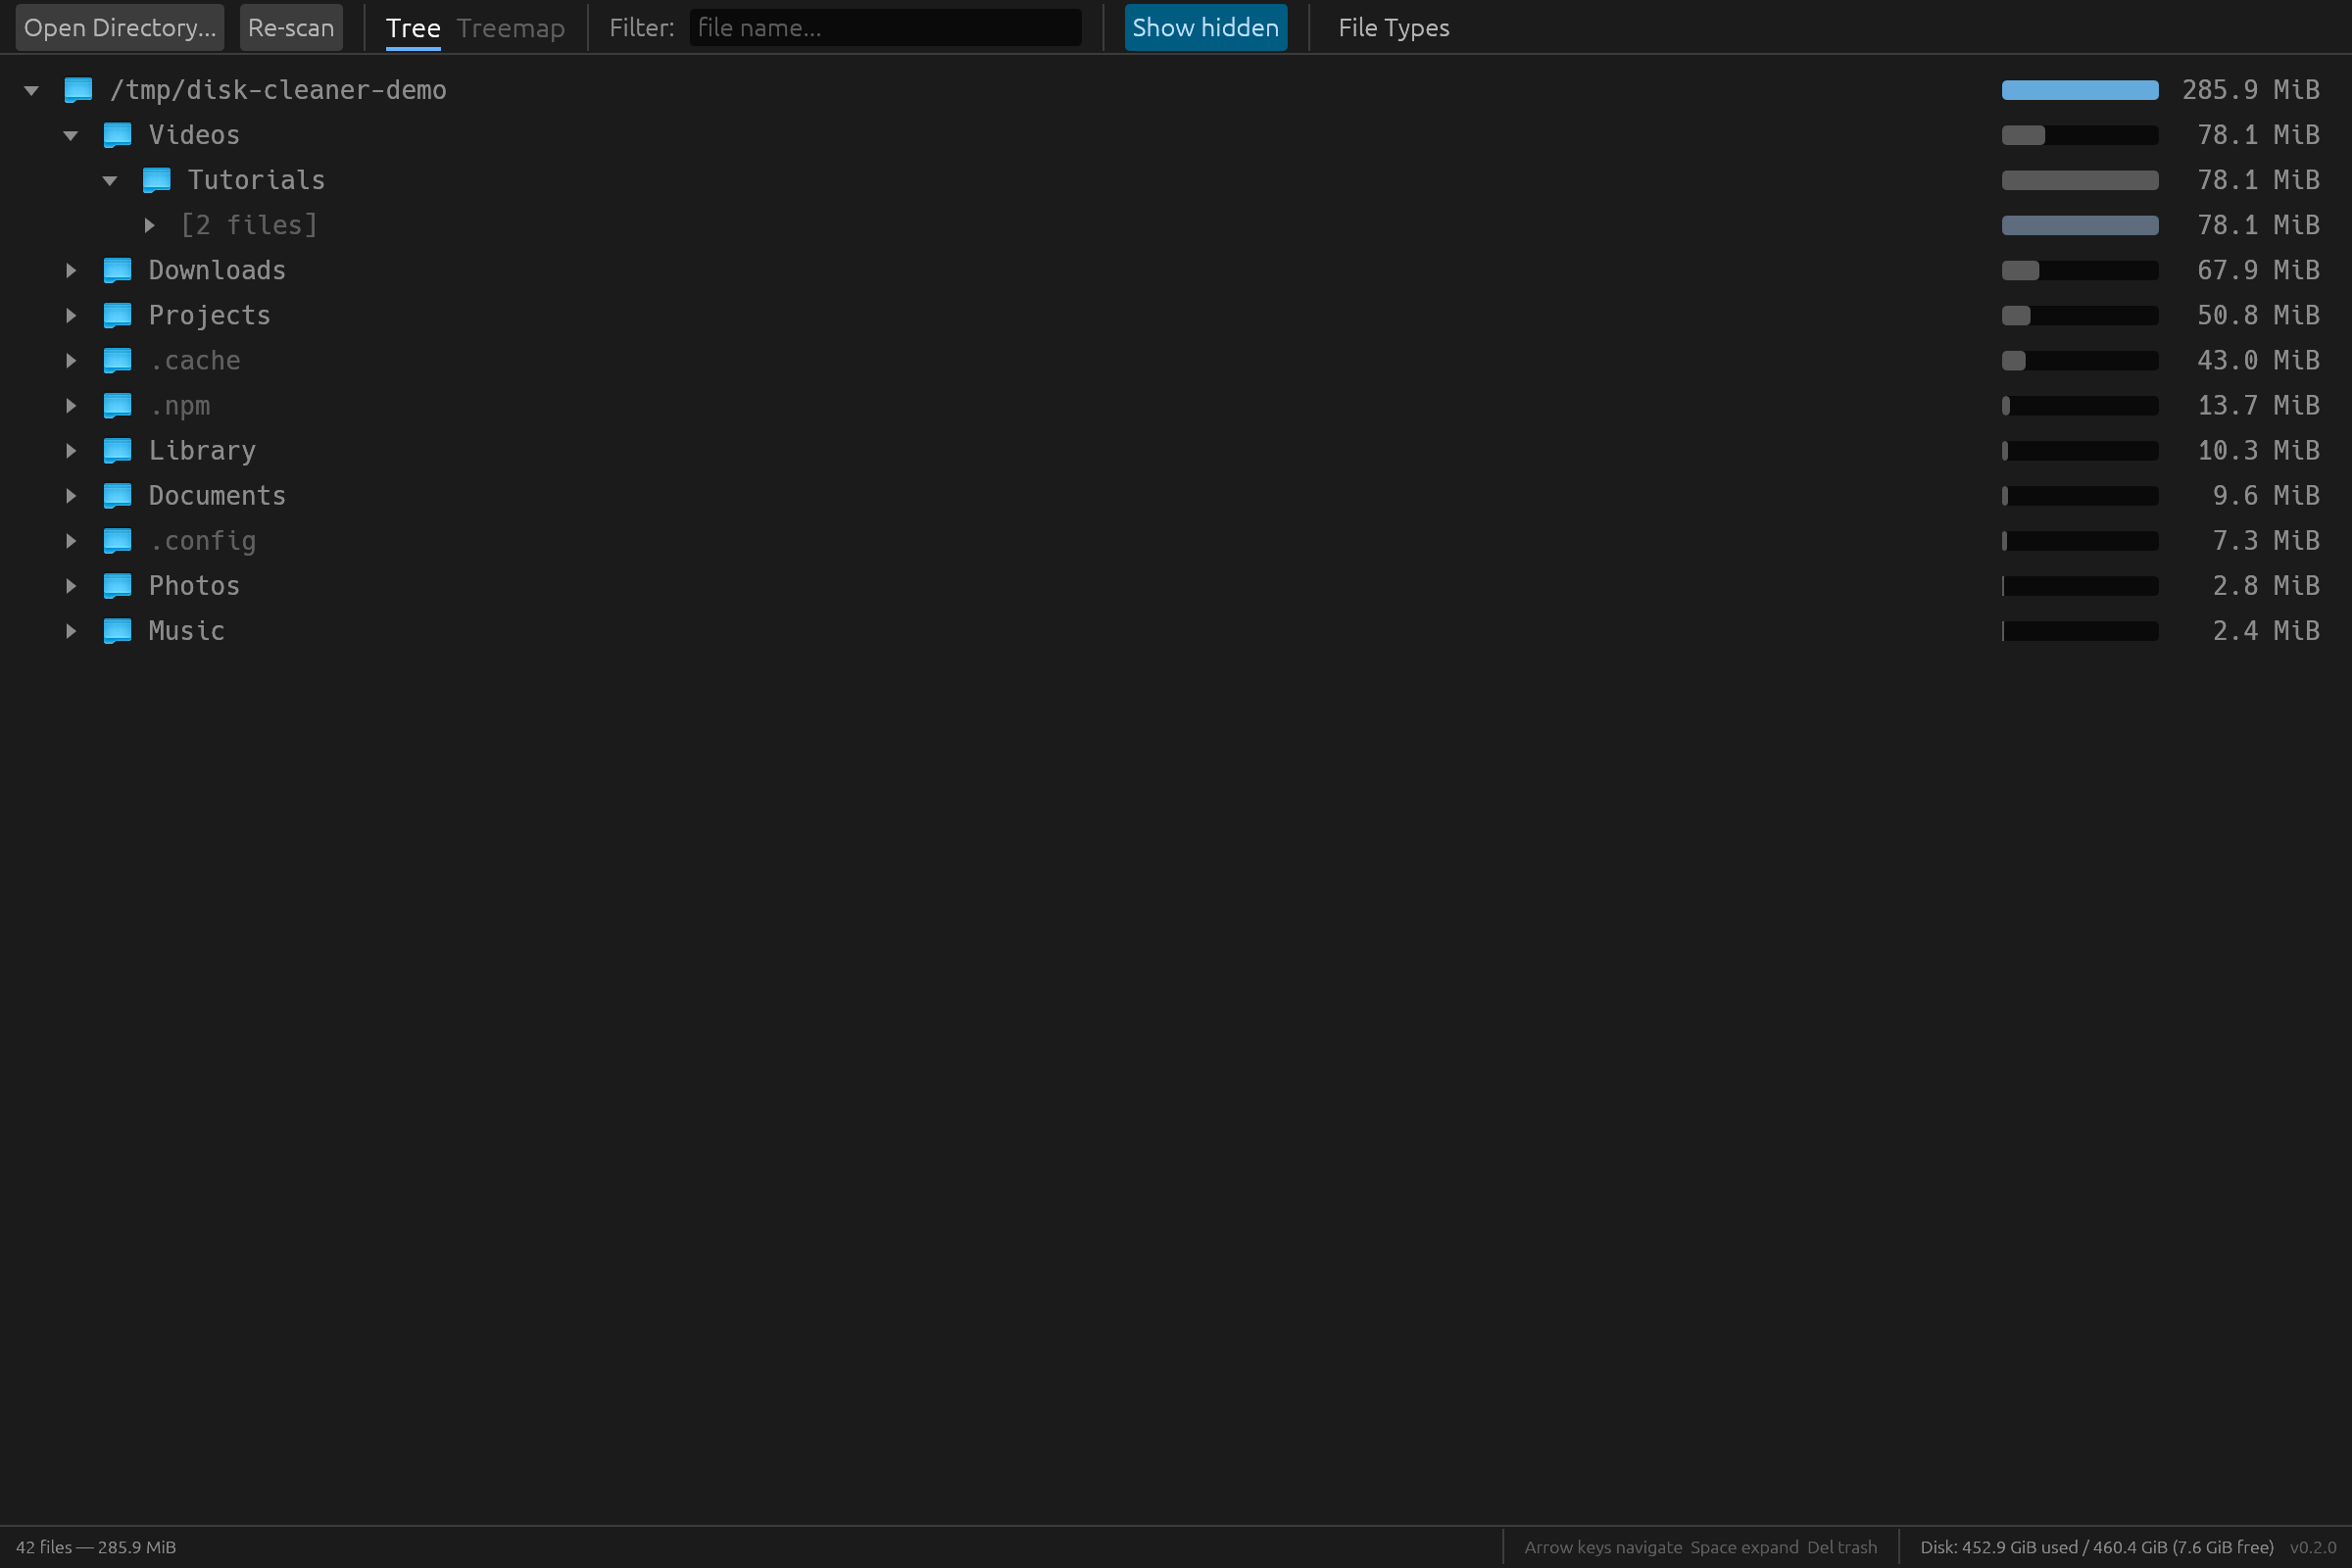Select the Tree view tab
The height and width of the screenshot is (1568, 2352).
pyautogui.click(x=412, y=28)
